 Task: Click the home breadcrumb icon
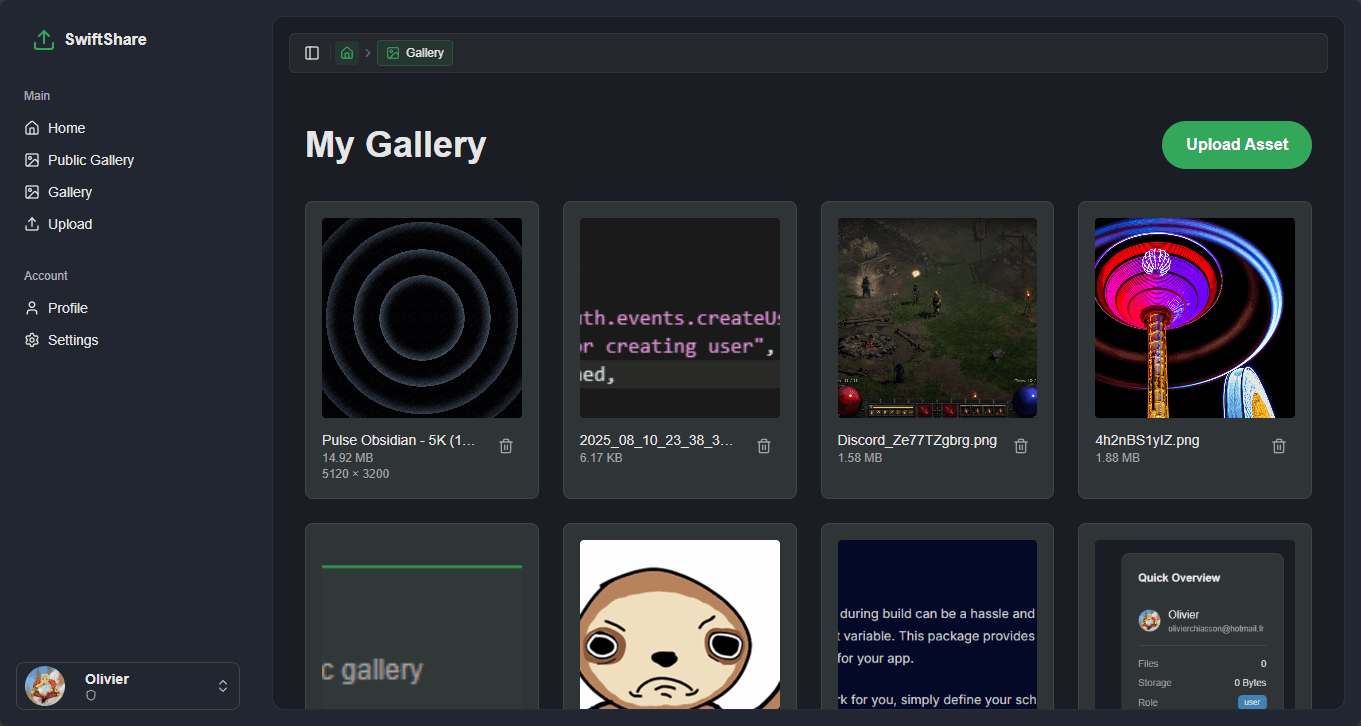347,53
